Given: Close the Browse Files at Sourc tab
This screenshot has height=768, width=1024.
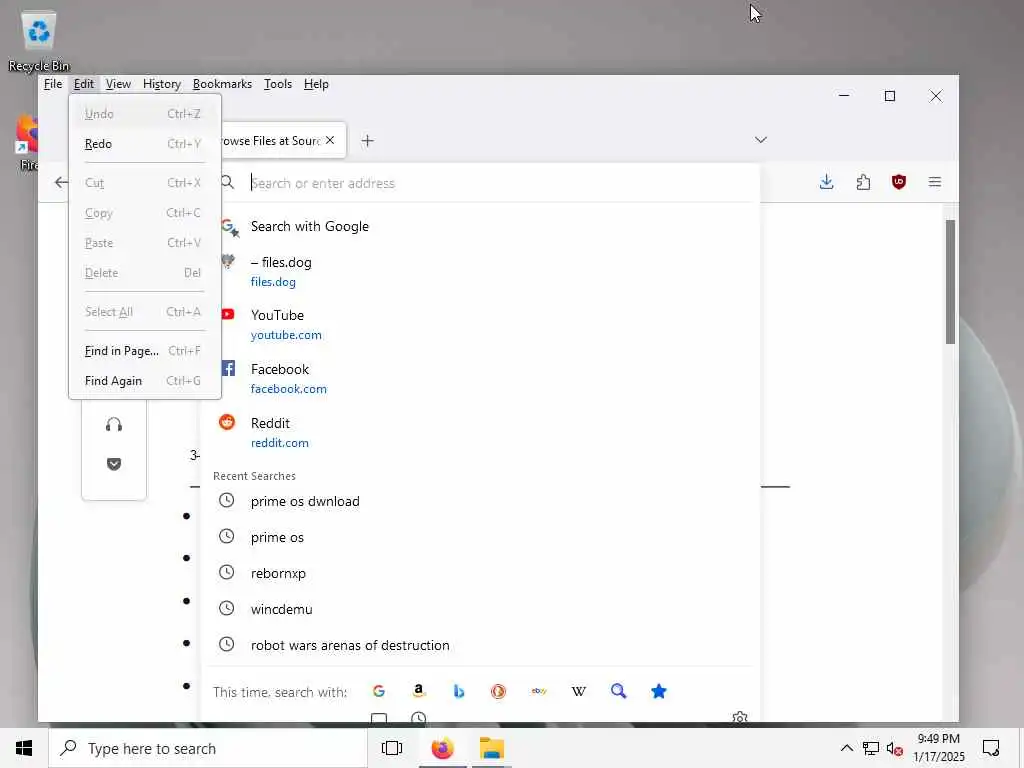Looking at the screenshot, I should [x=330, y=140].
